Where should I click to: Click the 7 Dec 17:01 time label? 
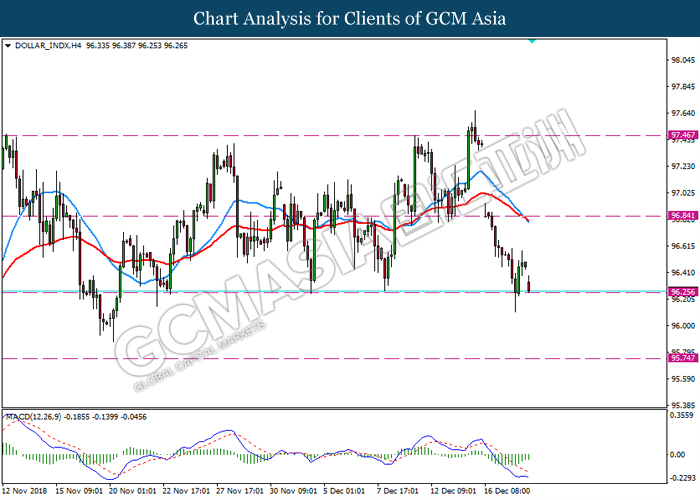pos(397,491)
